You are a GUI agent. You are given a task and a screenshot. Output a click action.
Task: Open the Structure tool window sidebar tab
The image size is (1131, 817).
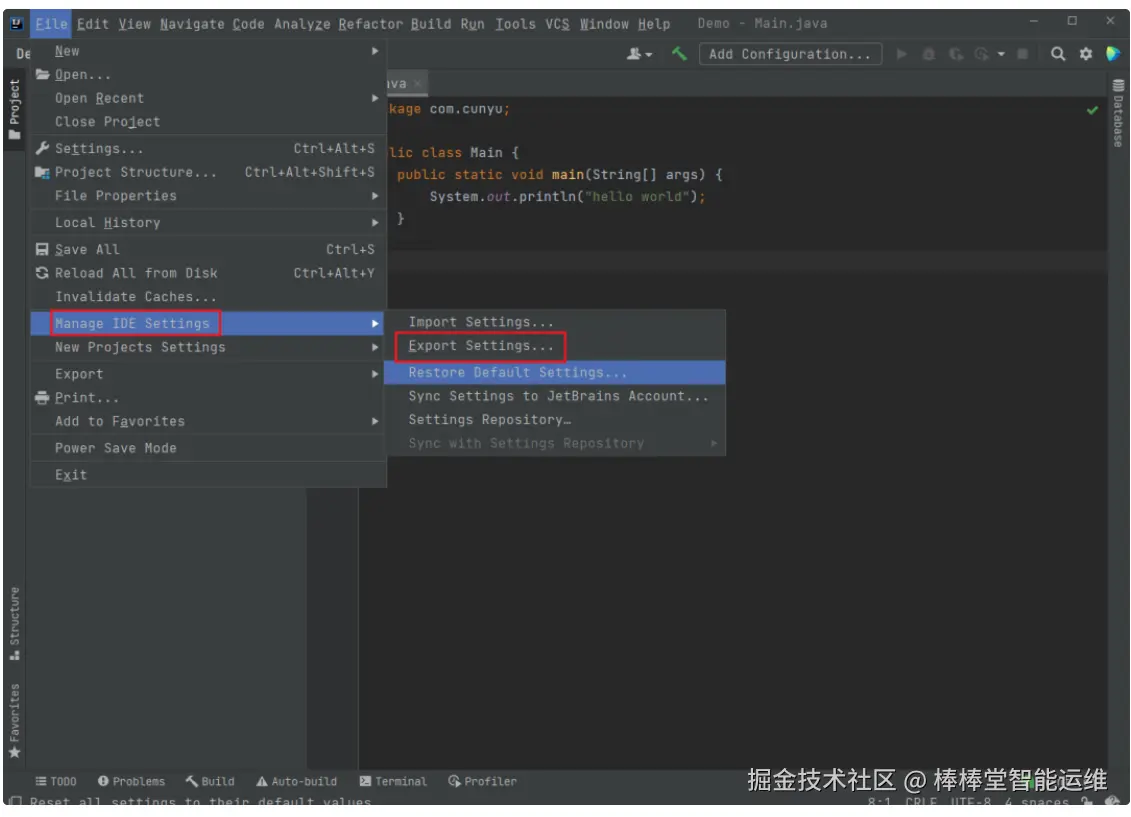[x=14, y=624]
